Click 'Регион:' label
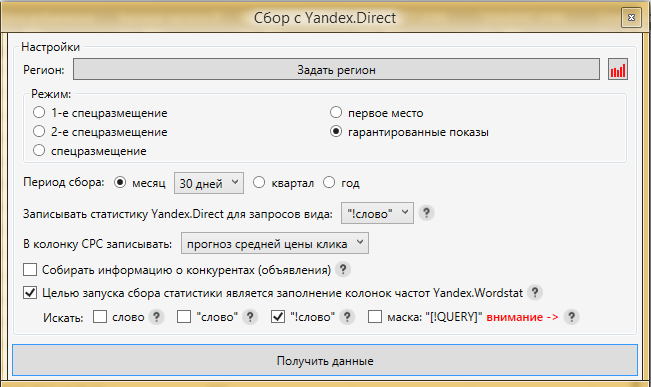The width and height of the screenshot is (651, 387). (x=44, y=70)
